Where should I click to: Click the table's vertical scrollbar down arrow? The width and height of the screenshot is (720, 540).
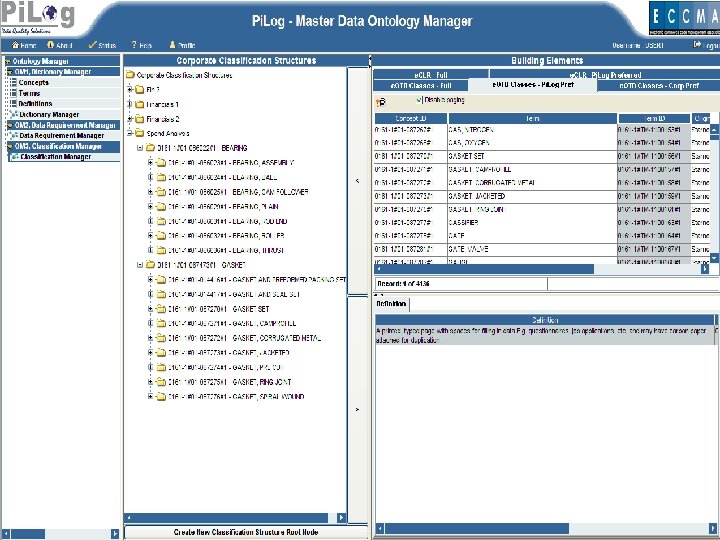point(714,258)
